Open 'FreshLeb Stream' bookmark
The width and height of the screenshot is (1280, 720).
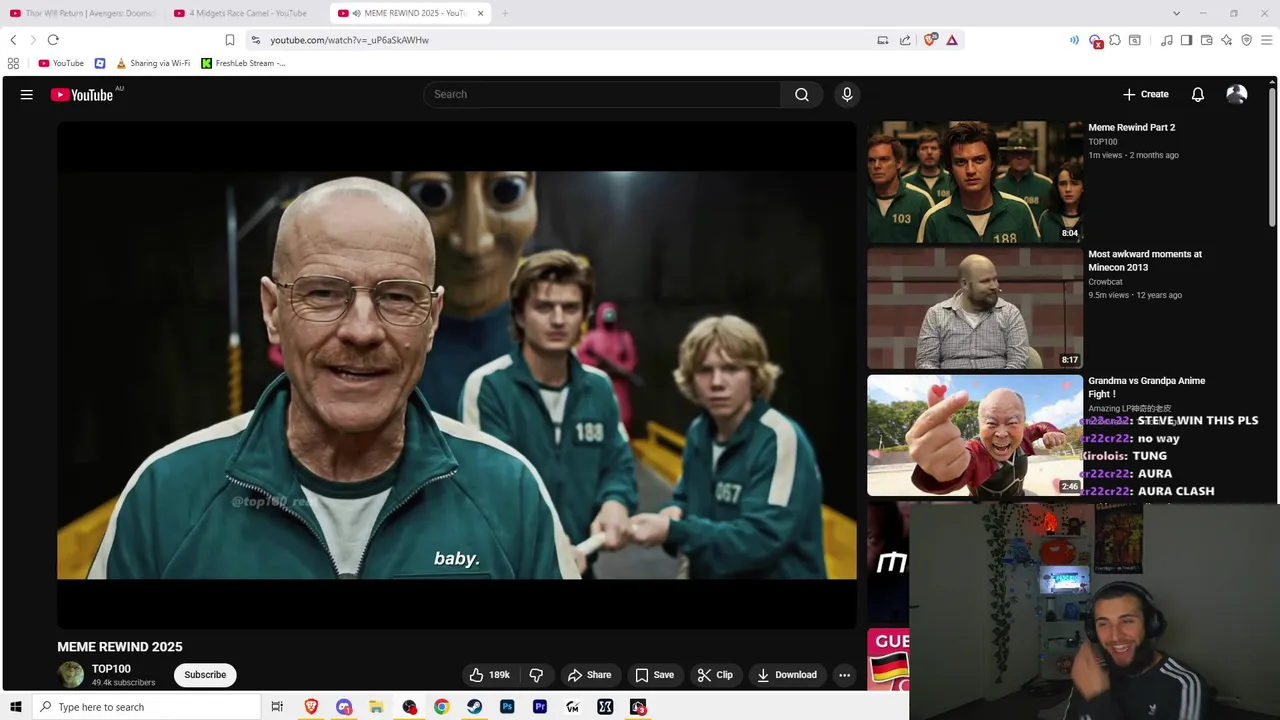click(x=244, y=63)
